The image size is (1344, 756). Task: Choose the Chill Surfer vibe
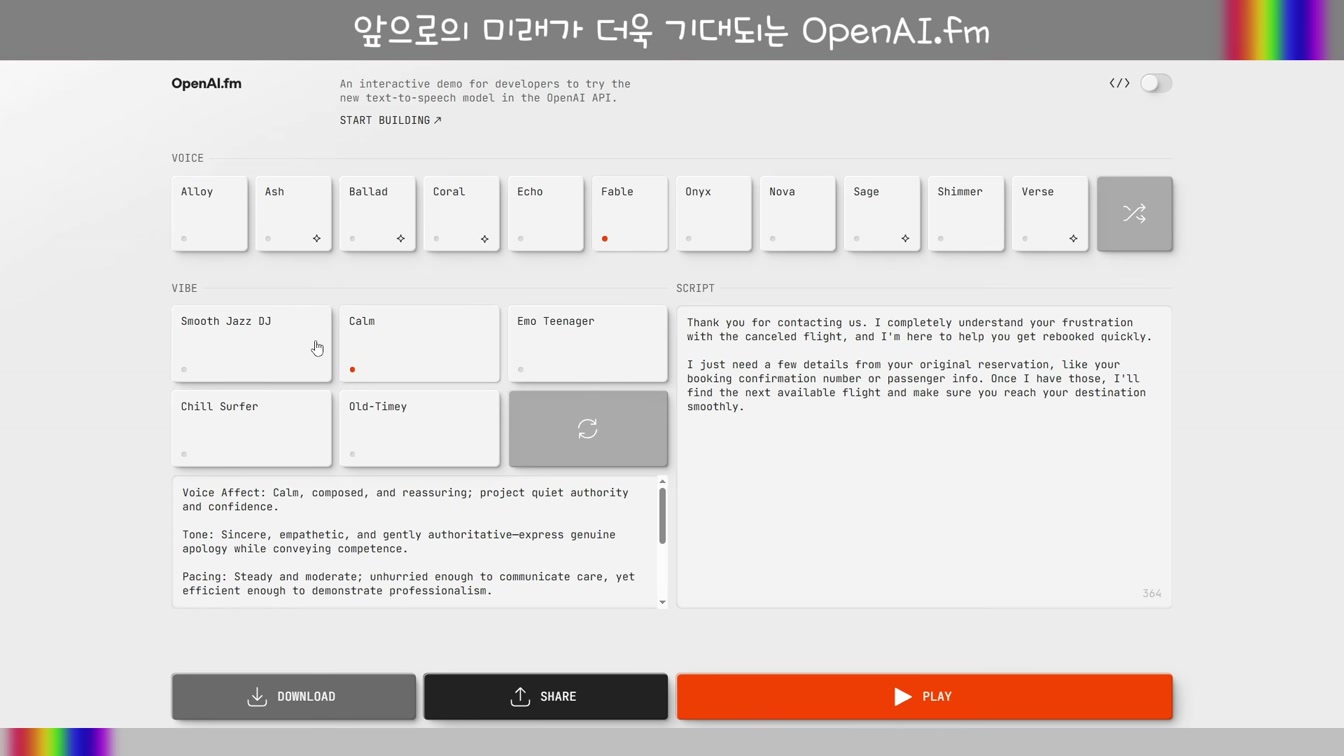251,429
